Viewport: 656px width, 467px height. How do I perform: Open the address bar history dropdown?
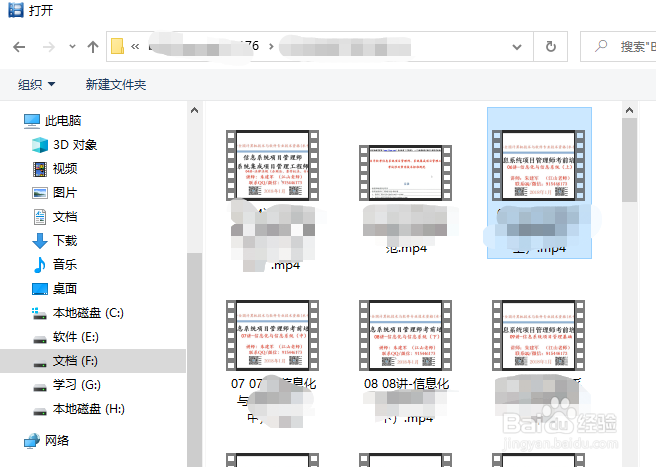point(517,47)
